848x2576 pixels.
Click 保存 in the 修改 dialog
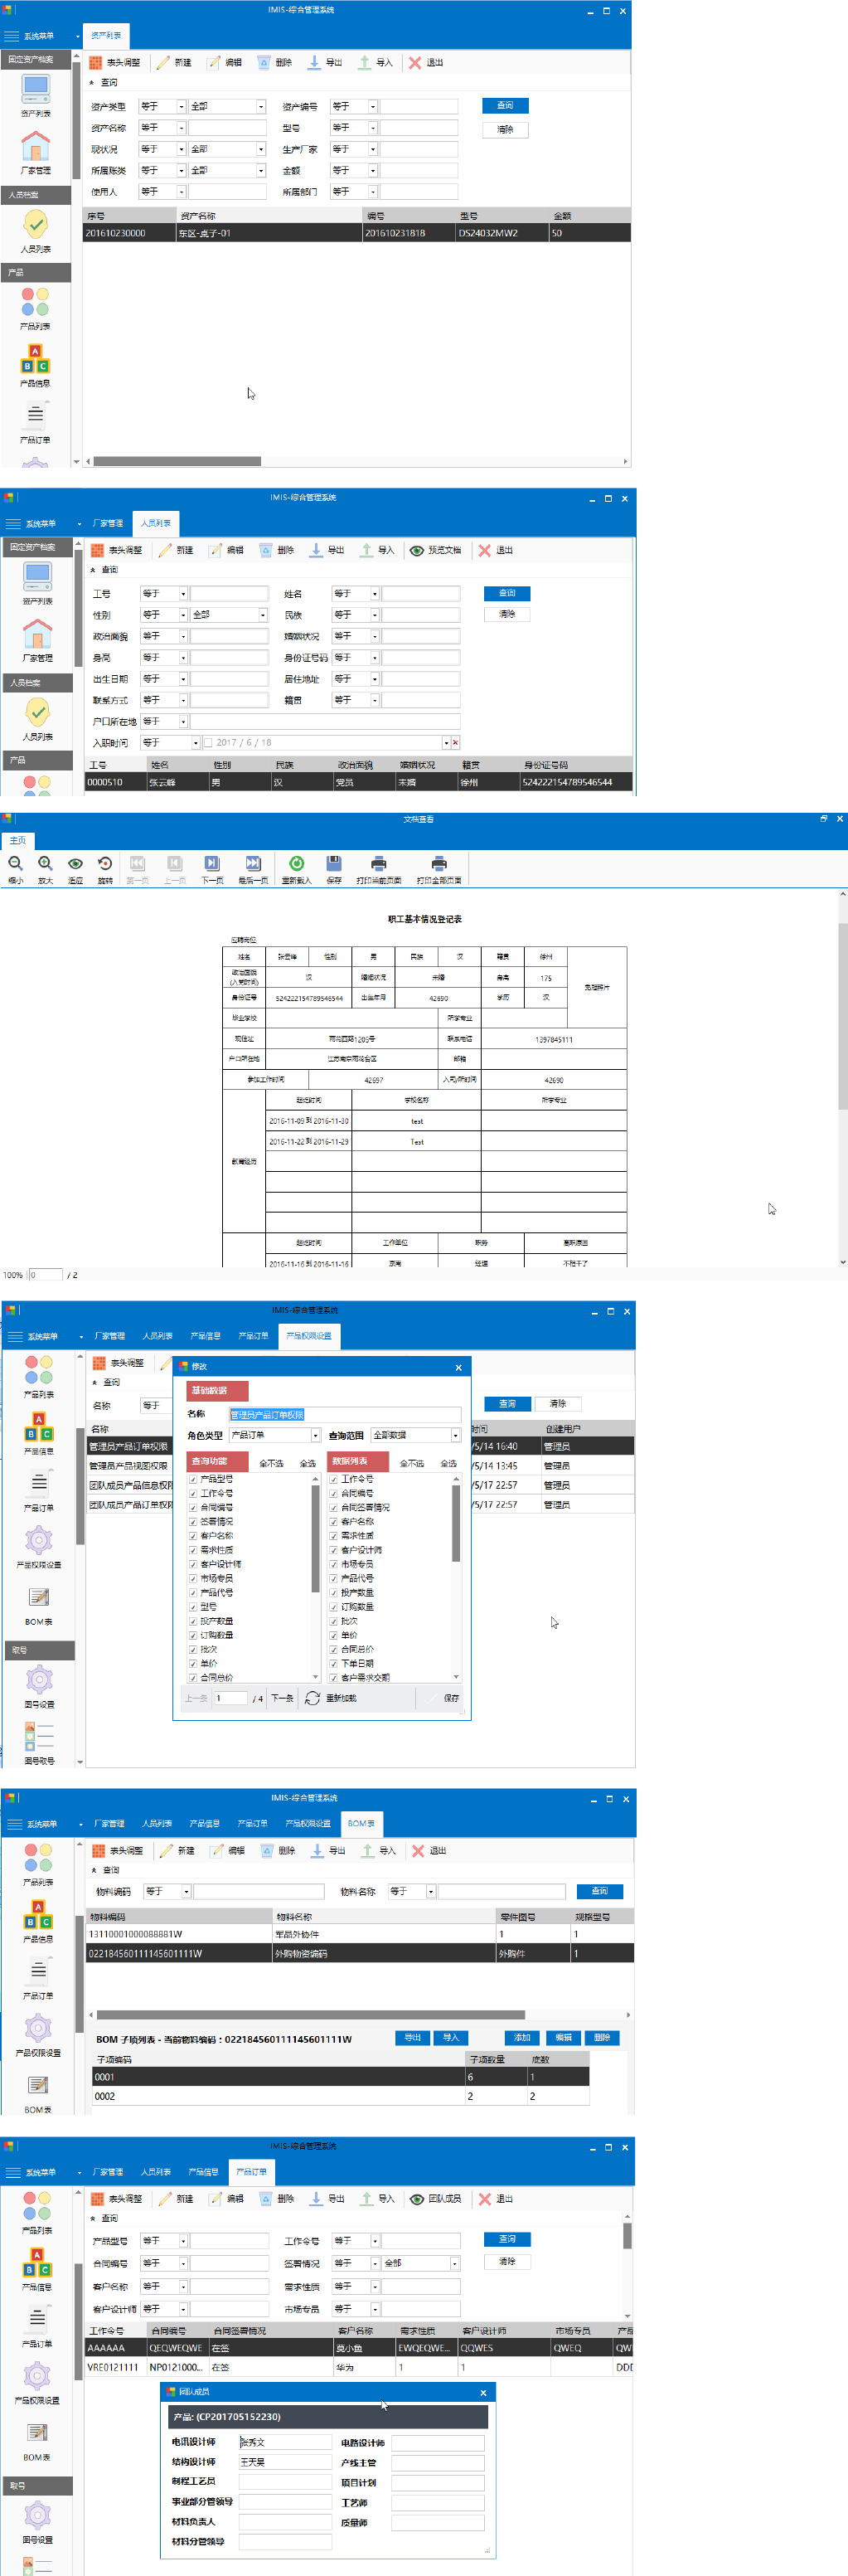[x=444, y=1698]
